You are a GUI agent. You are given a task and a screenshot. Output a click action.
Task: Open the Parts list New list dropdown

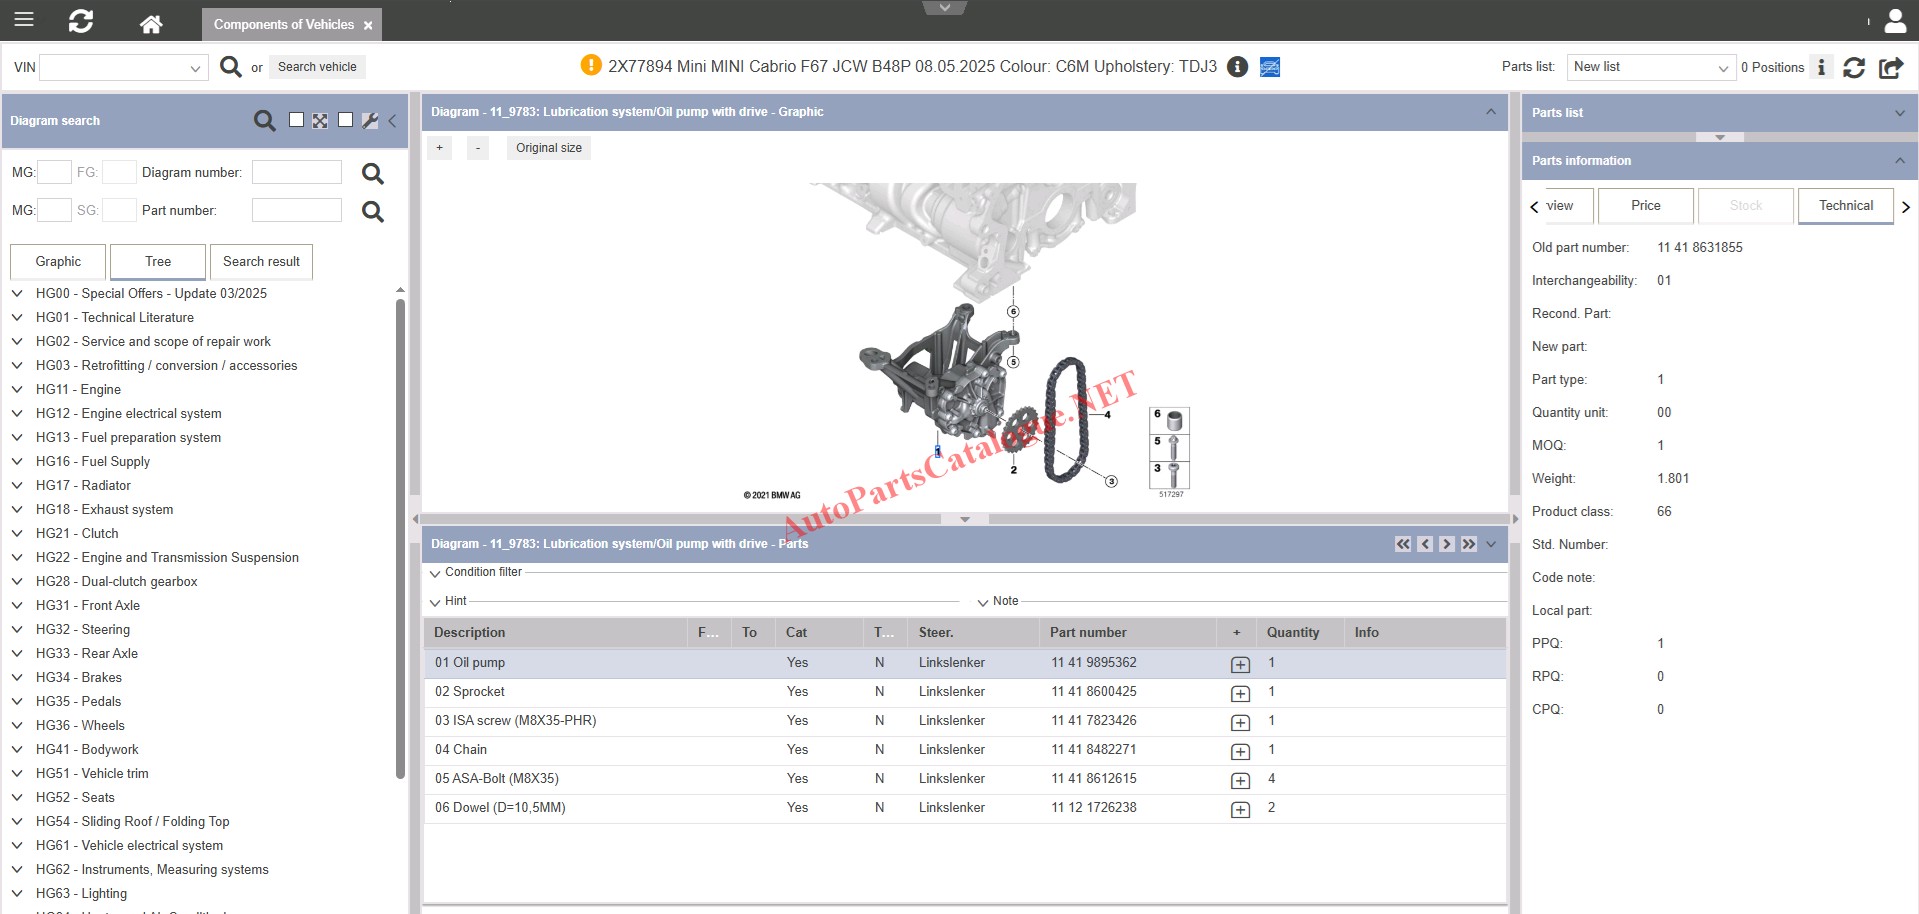pos(1650,67)
